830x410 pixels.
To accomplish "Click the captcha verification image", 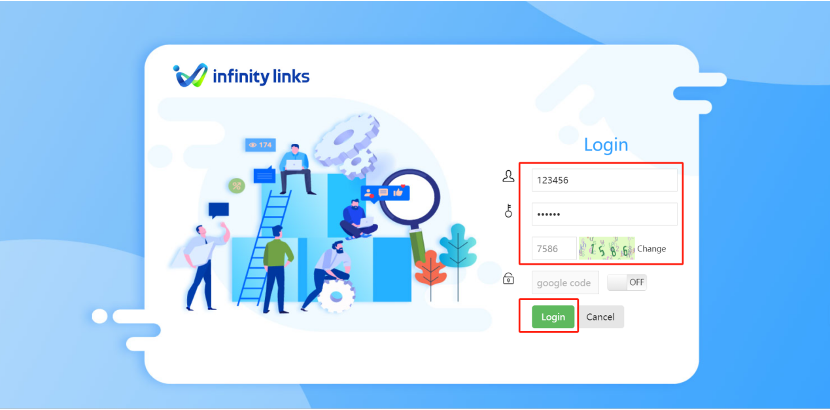I will [607, 248].
